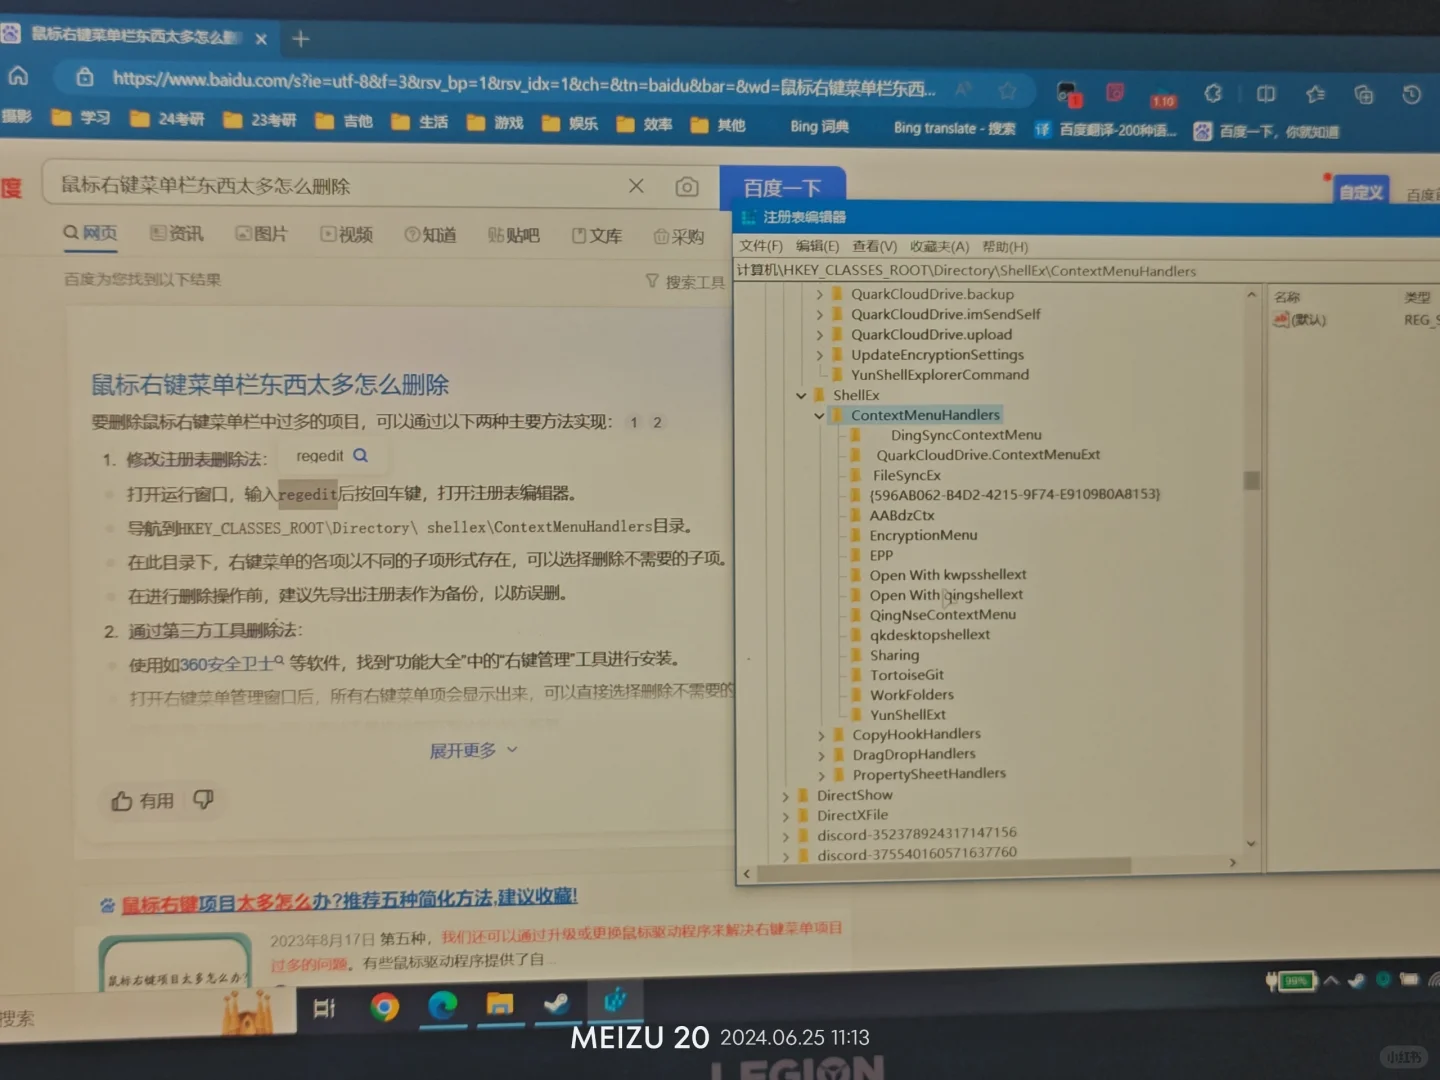The image size is (1440, 1080).
Task: Select the (默认) value in the right pane
Action: point(1300,320)
